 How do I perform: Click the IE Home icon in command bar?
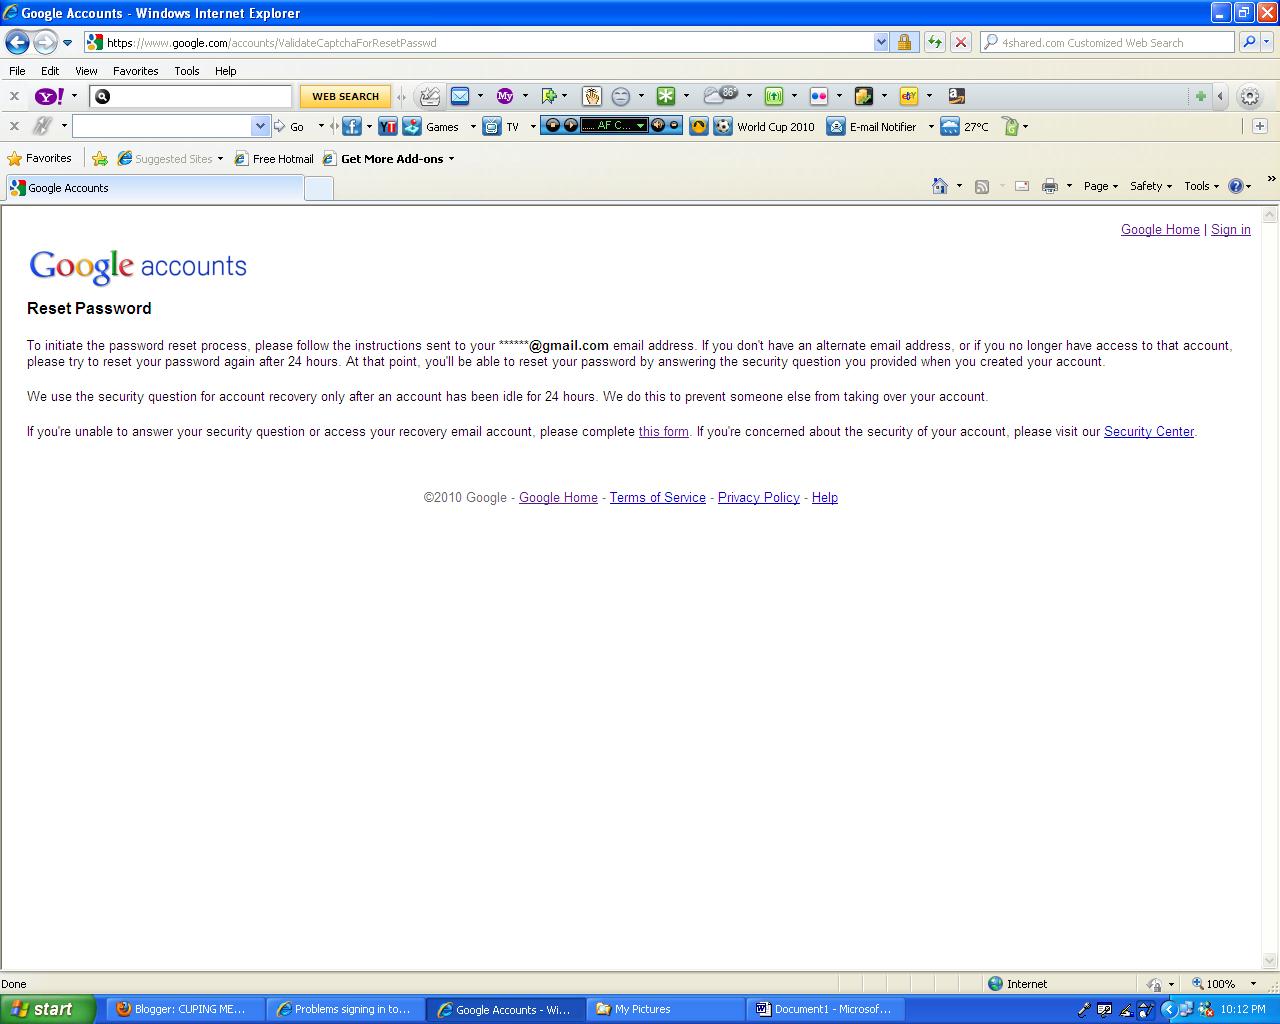coord(939,186)
